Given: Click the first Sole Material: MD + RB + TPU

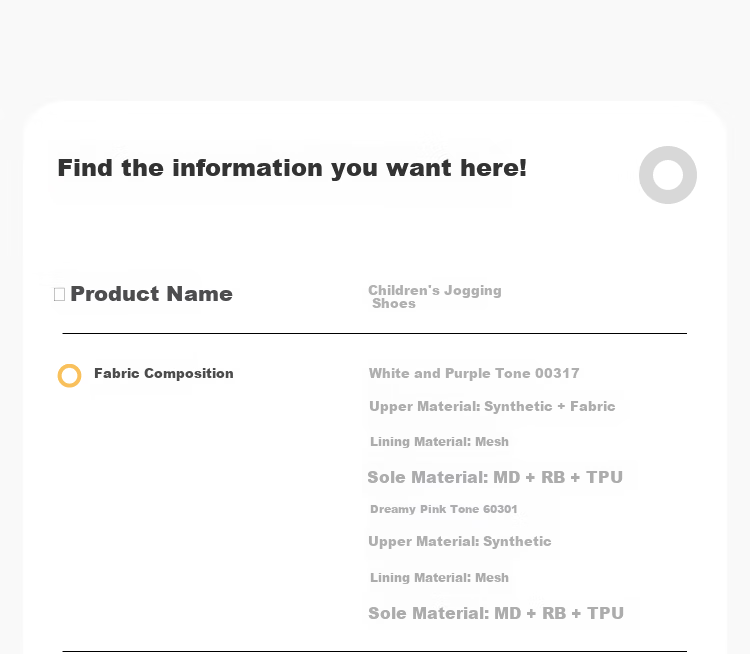Looking at the screenshot, I should click(x=495, y=477).
